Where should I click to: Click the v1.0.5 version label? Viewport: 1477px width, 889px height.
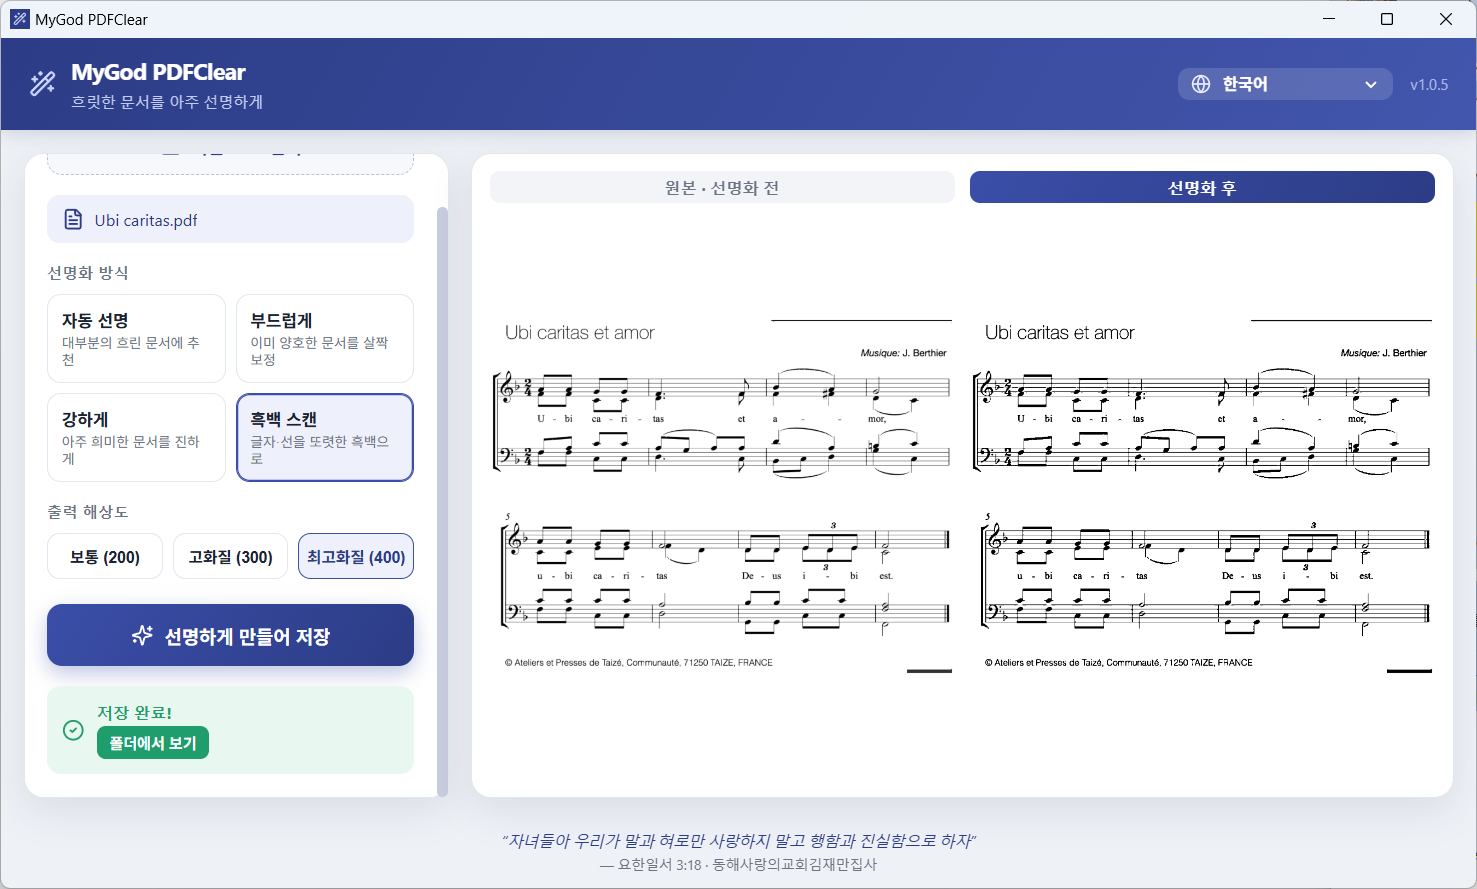pos(1429,85)
